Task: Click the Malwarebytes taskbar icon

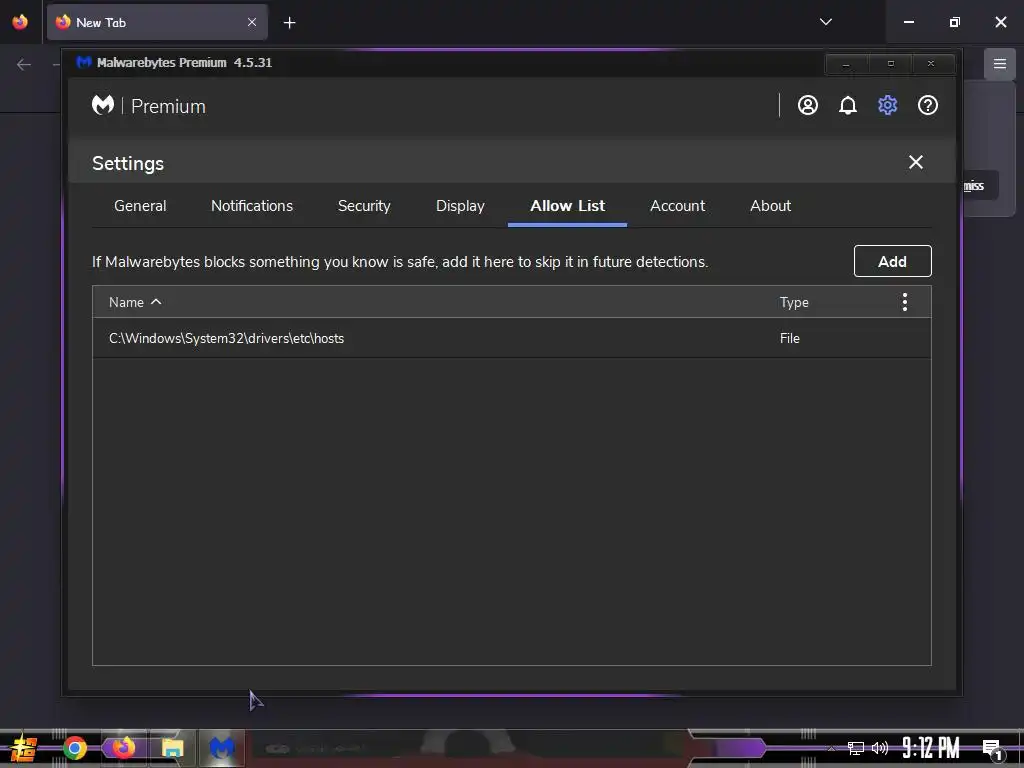Action: point(222,748)
